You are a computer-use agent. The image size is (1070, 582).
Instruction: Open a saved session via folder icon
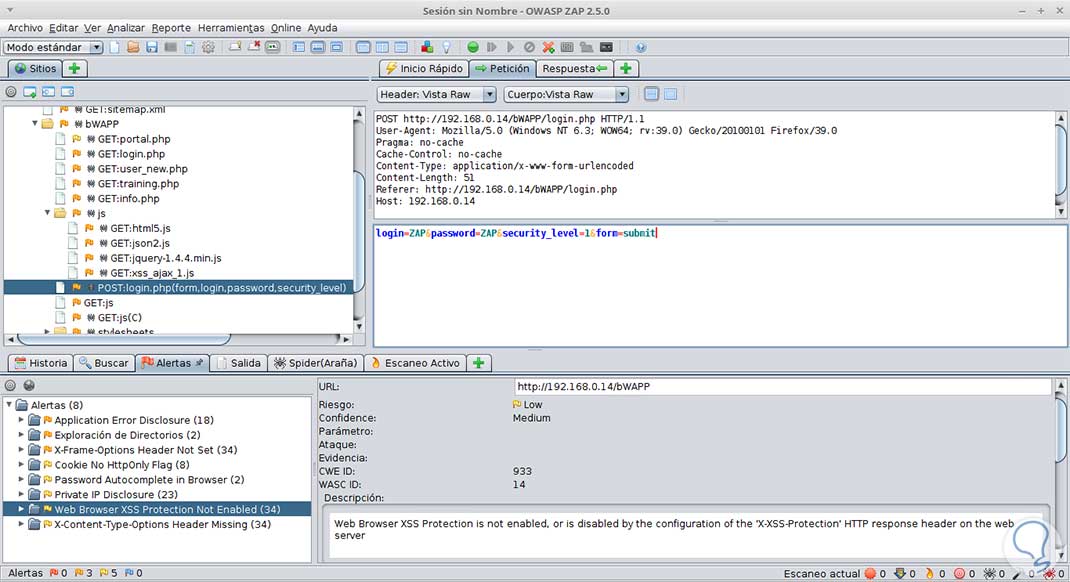(133, 47)
